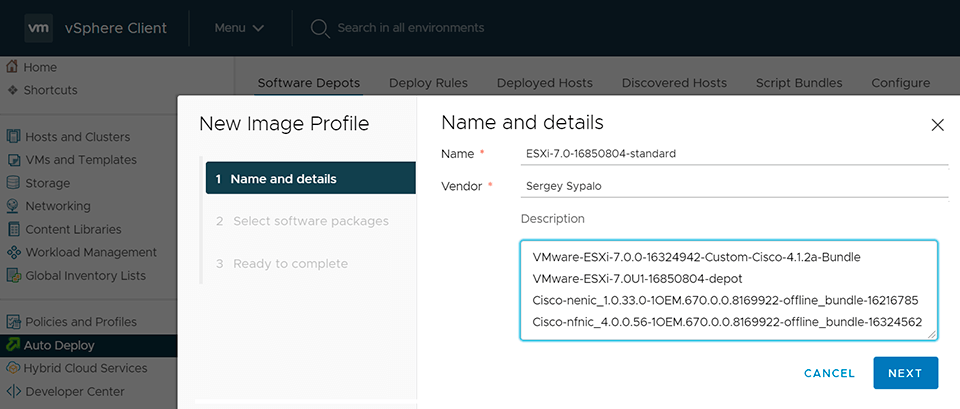The height and width of the screenshot is (409, 960).
Task: Click the VMware vm logo icon
Action: pos(40,28)
